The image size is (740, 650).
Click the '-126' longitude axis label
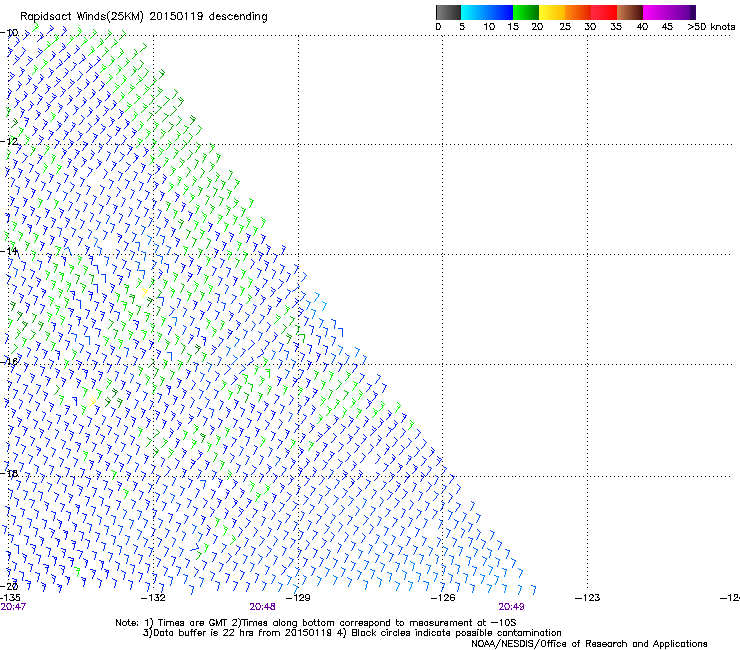(443, 598)
